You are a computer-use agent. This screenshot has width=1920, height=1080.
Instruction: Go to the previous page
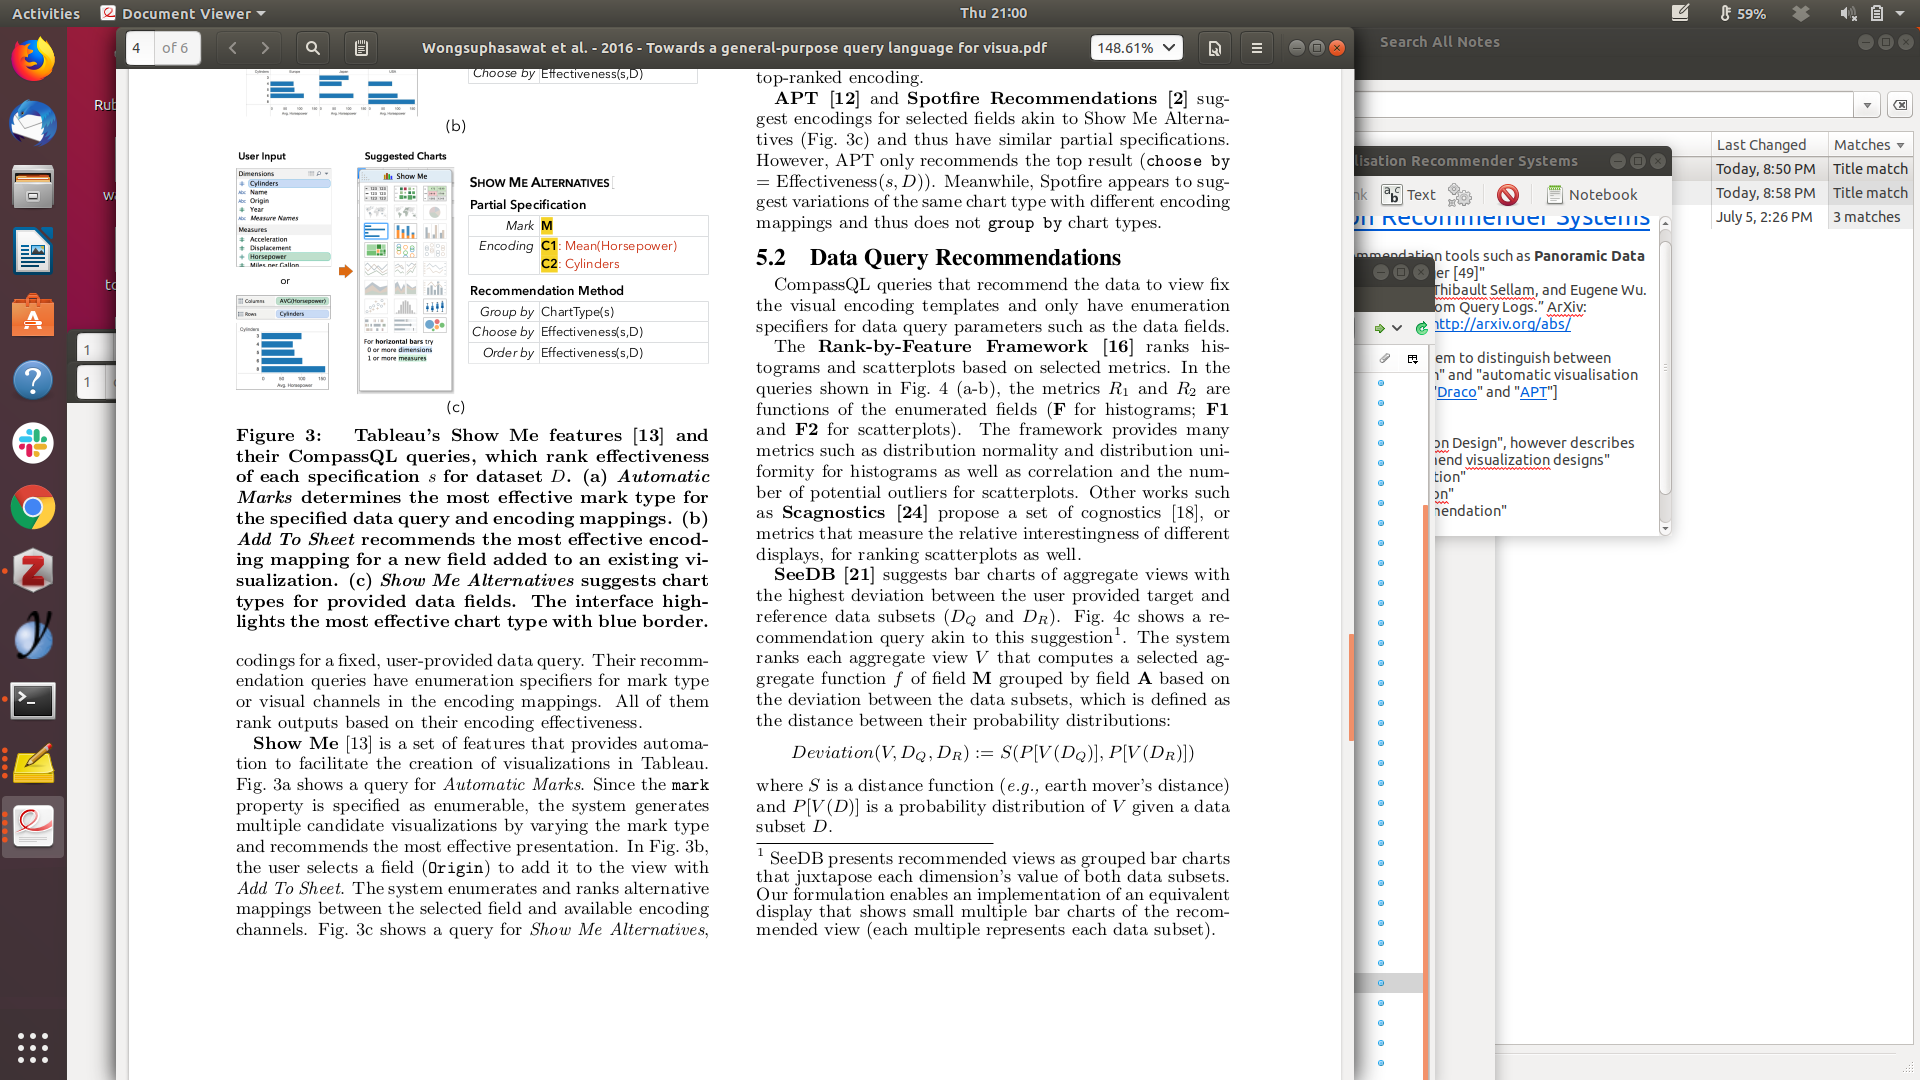coord(233,48)
